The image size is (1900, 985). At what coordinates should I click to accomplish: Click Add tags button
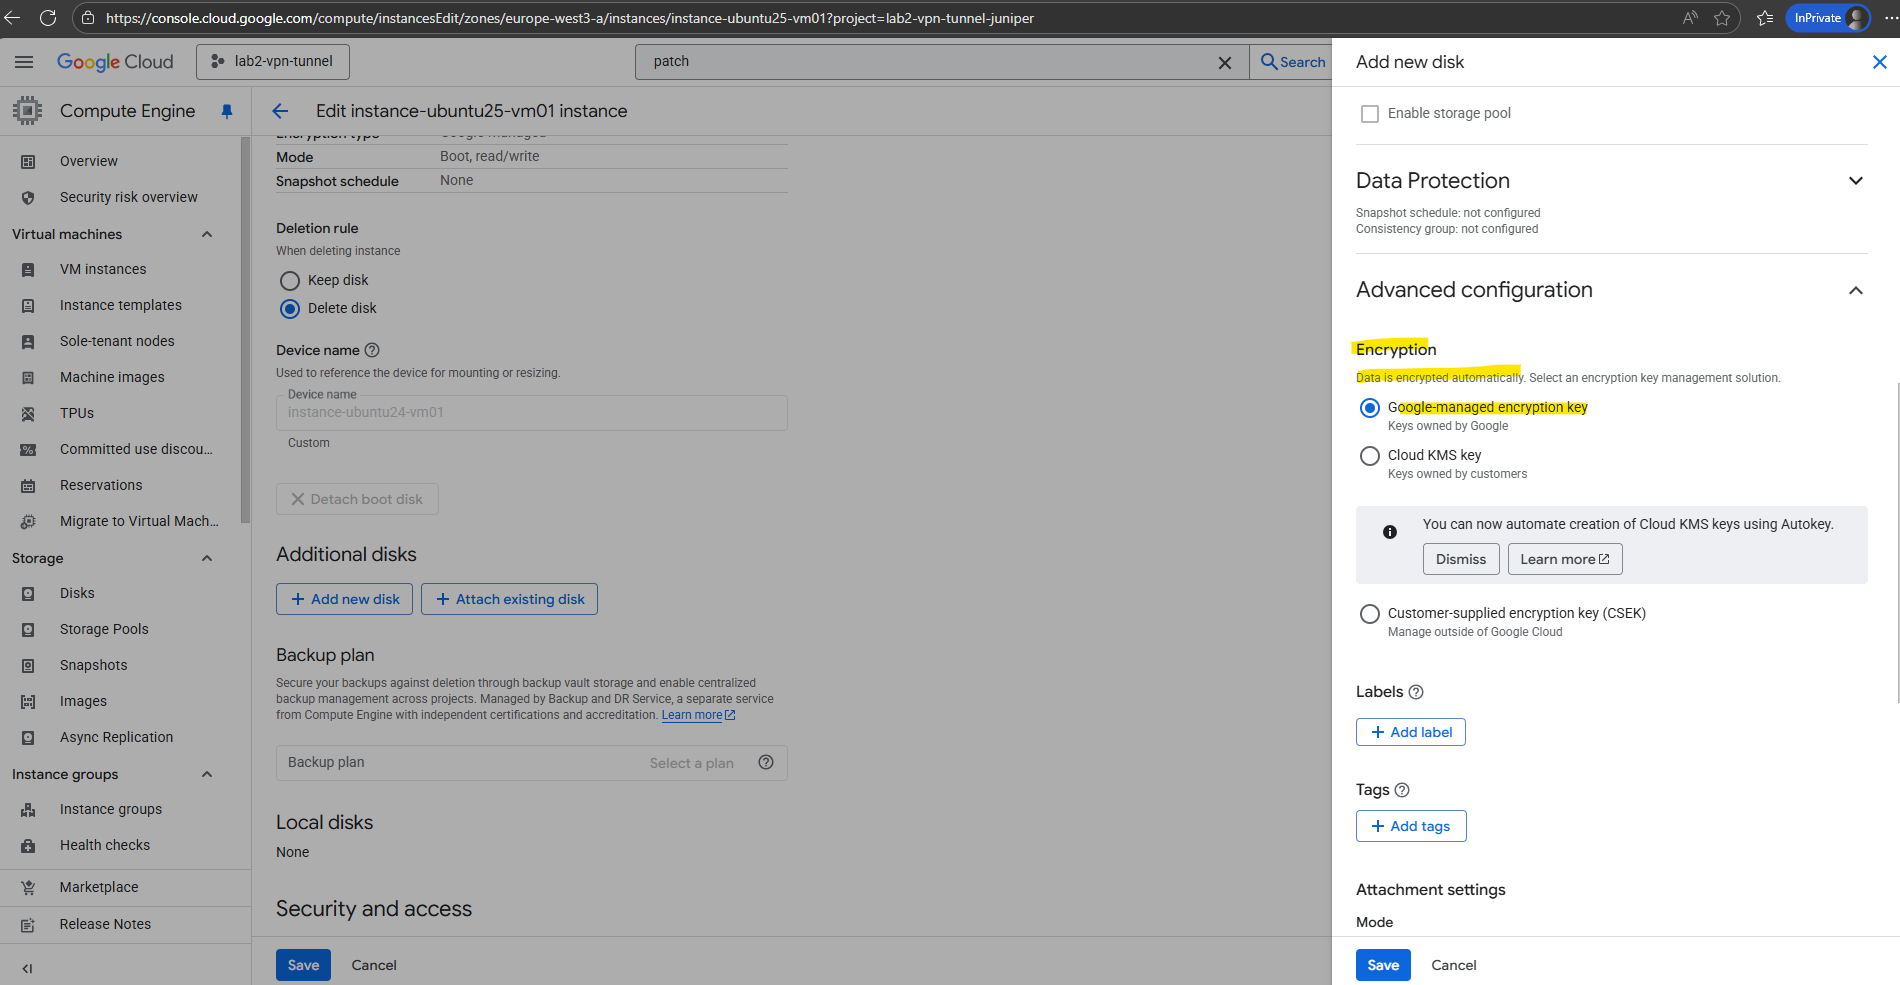coord(1411,826)
